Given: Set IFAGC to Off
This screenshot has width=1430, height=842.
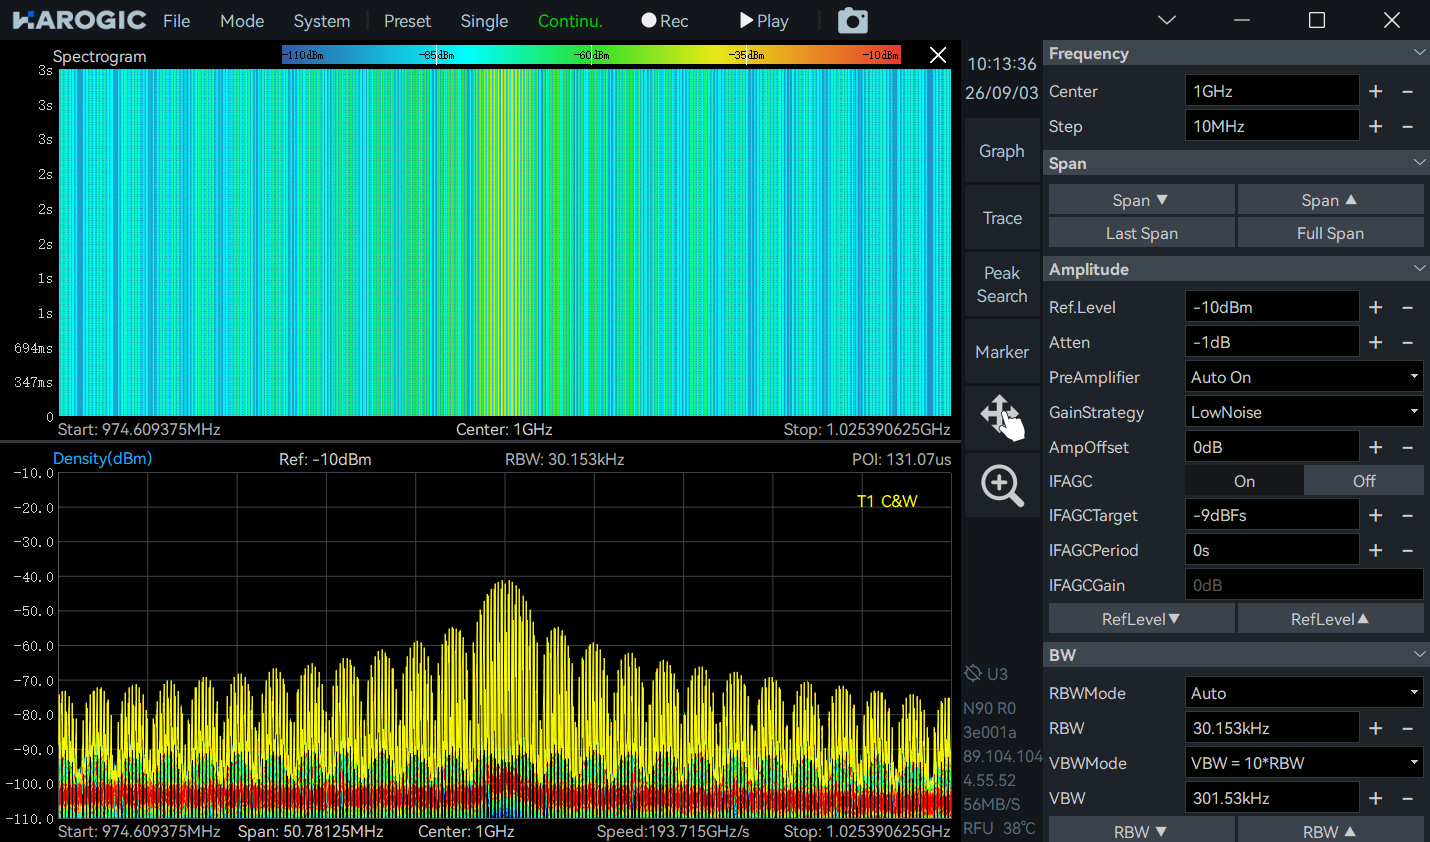Looking at the screenshot, I should pos(1364,481).
